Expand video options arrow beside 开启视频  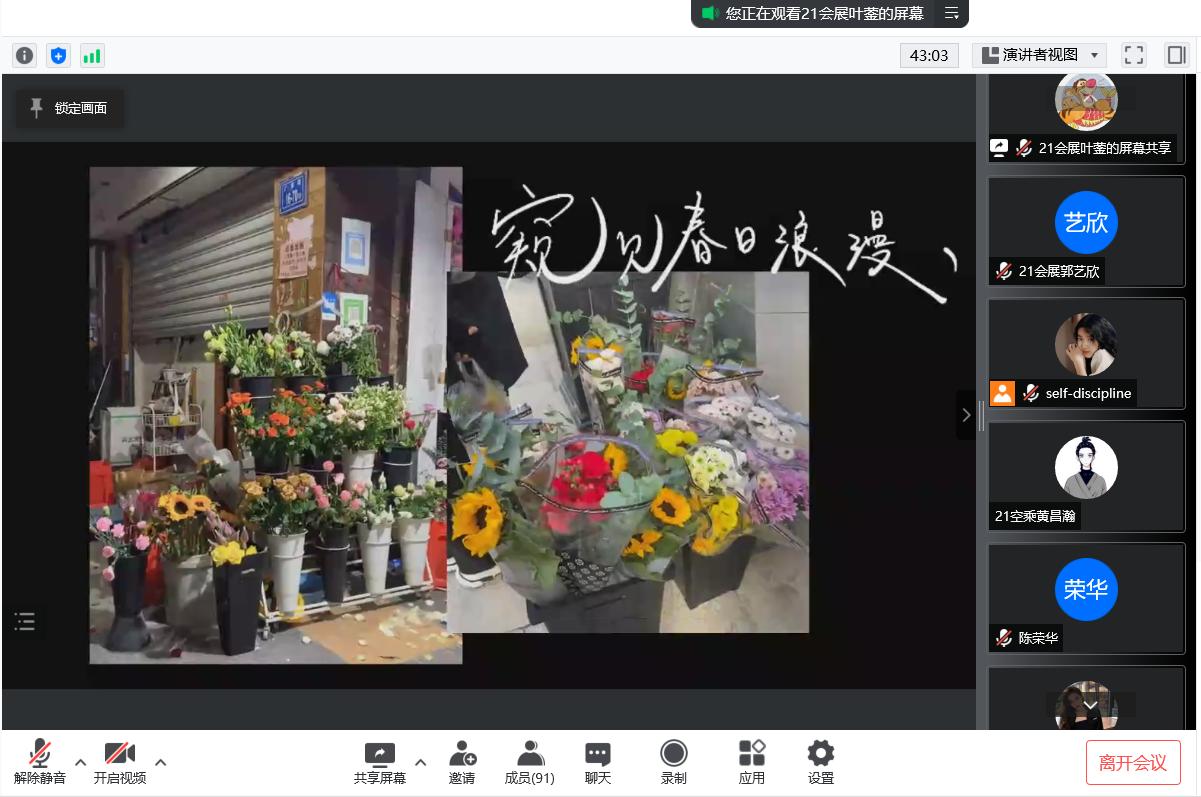pos(160,762)
